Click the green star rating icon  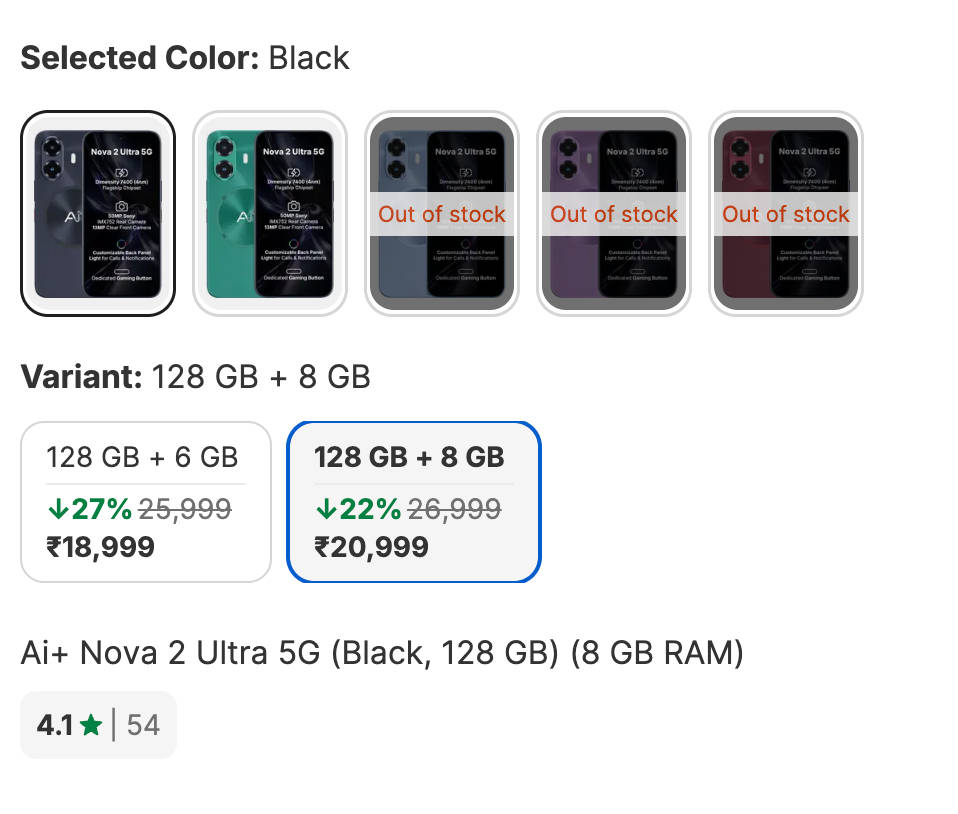91,725
